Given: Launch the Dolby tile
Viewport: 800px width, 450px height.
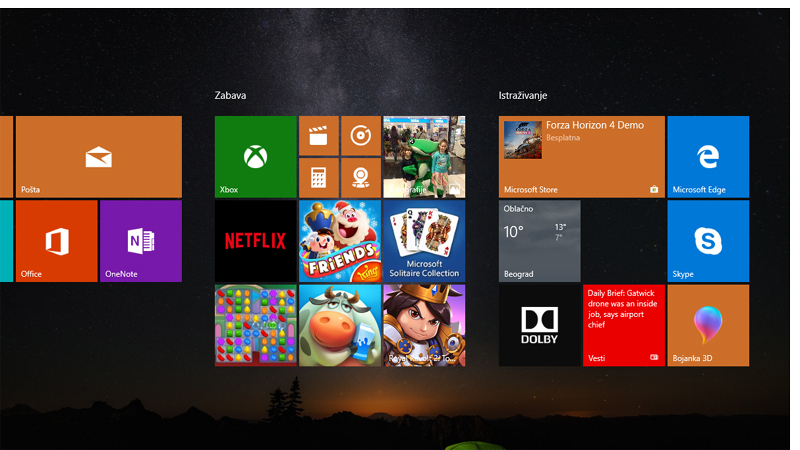Looking at the screenshot, I should pyautogui.click(x=539, y=325).
